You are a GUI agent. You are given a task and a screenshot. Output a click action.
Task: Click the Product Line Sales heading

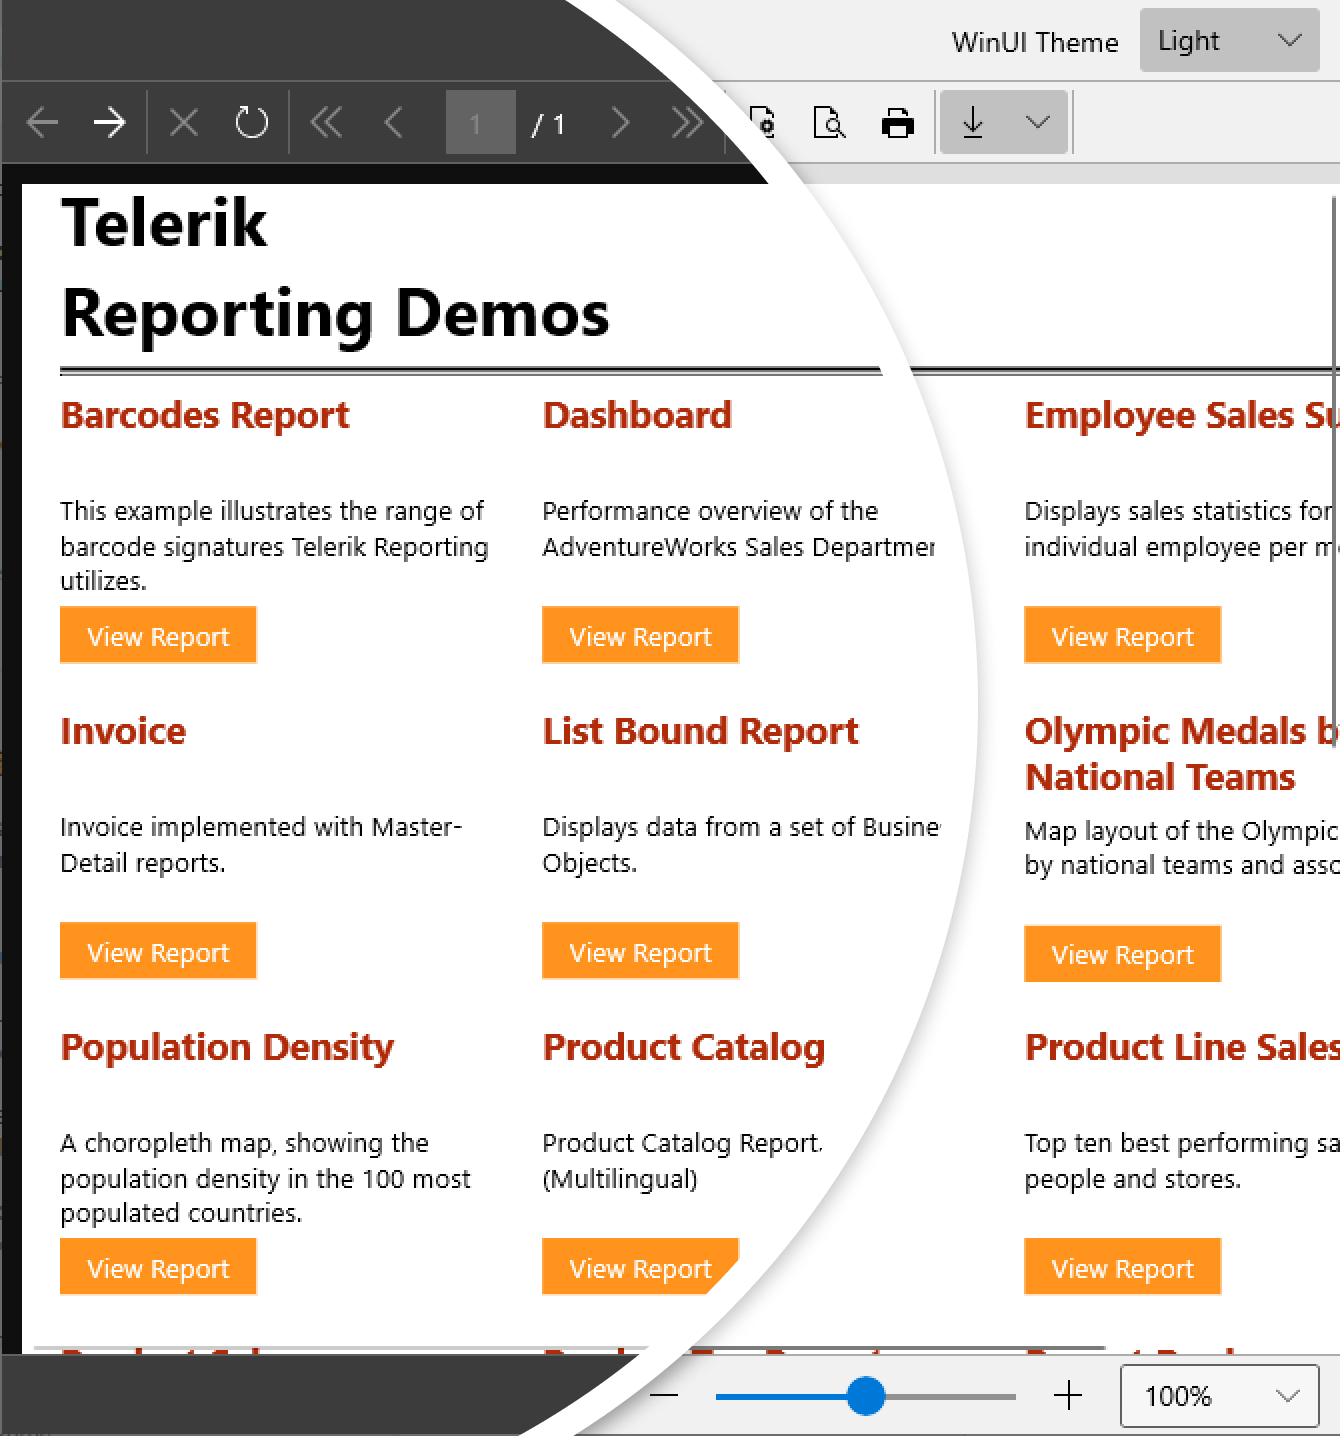click(x=1182, y=1047)
